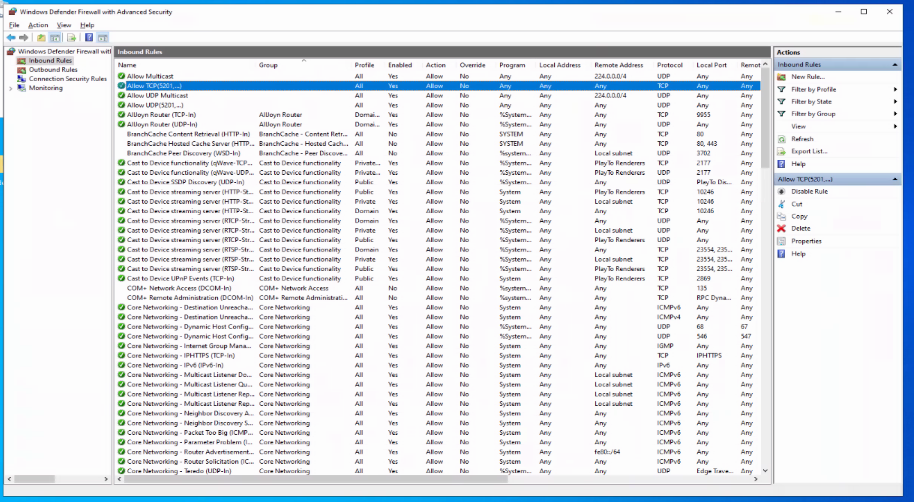914x502 pixels.
Task: Click check icon of Core Networking - Teredo (UDP-In)
Action: click(121, 471)
